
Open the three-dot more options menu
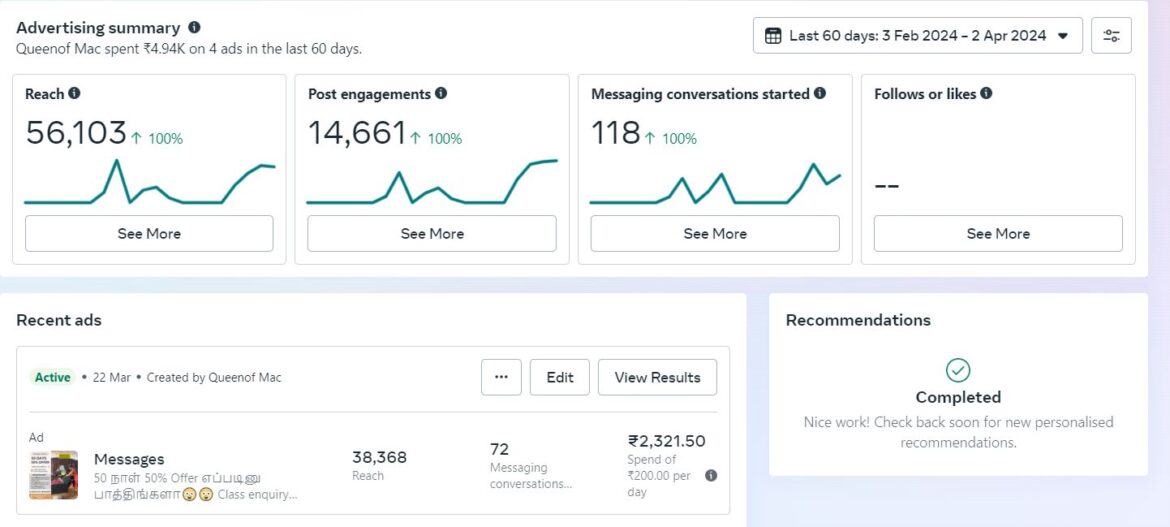coord(501,378)
